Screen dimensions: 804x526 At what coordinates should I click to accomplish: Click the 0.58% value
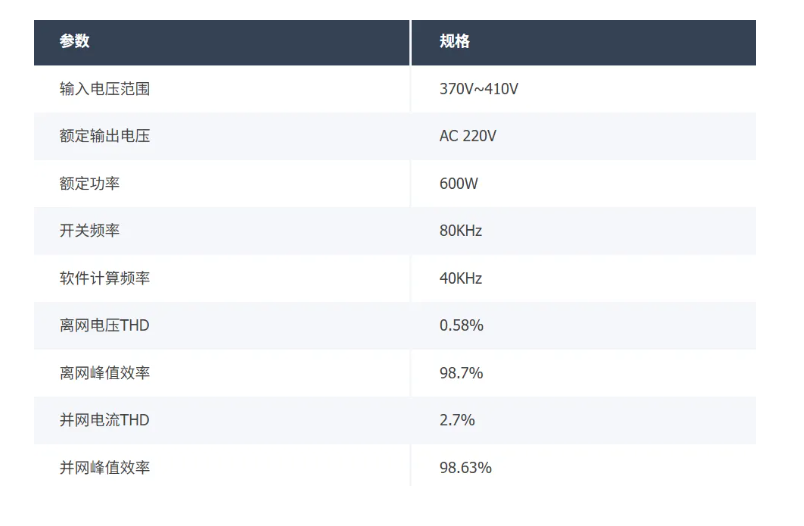click(462, 326)
